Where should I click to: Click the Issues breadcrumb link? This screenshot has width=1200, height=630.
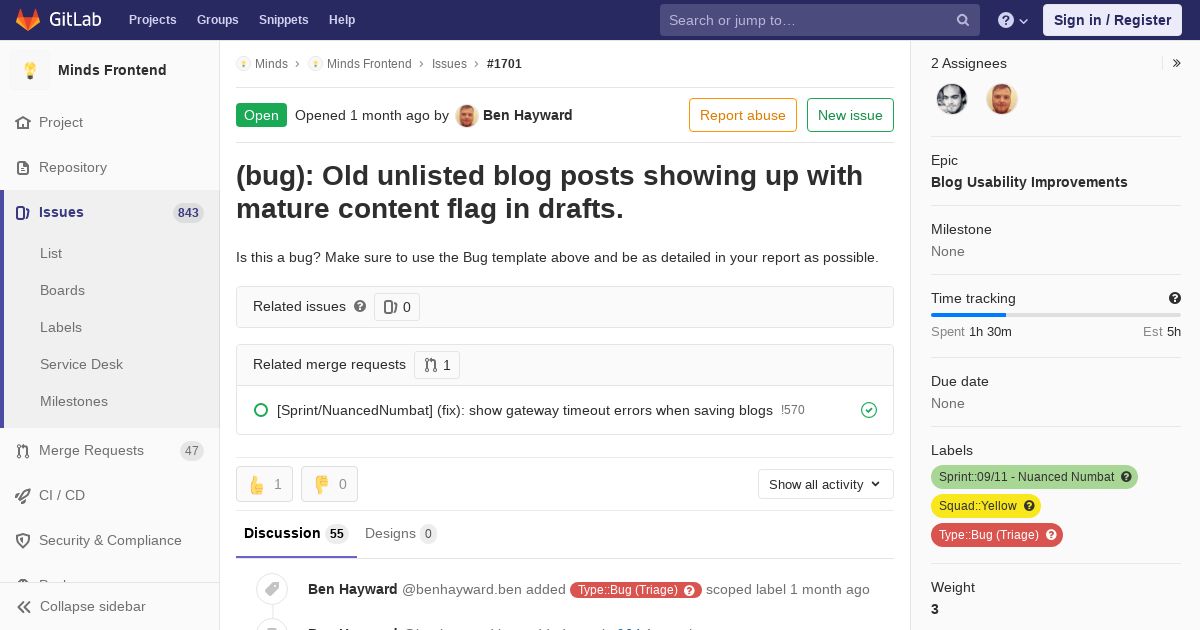[449, 64]
